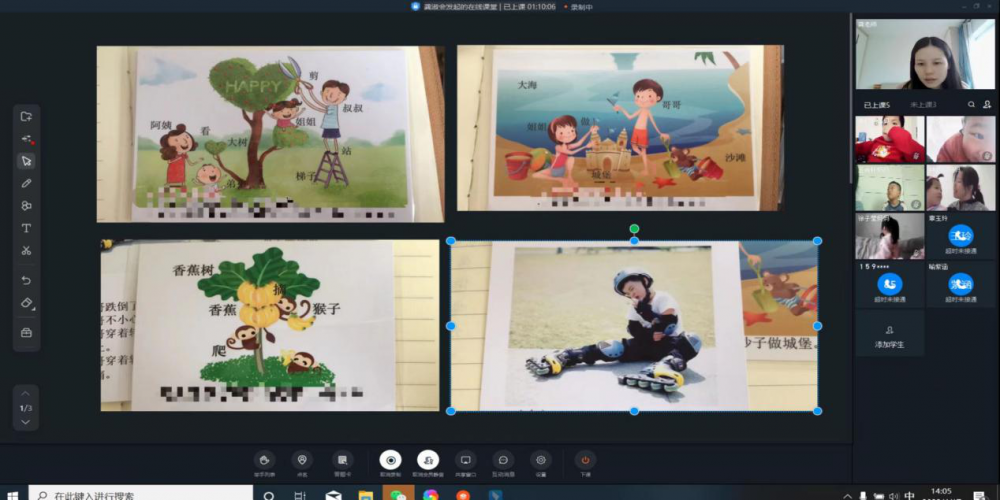Activate the pointer selection tool
The width and height of the screenshot is (1000, 500).
(x=26, y=161)
